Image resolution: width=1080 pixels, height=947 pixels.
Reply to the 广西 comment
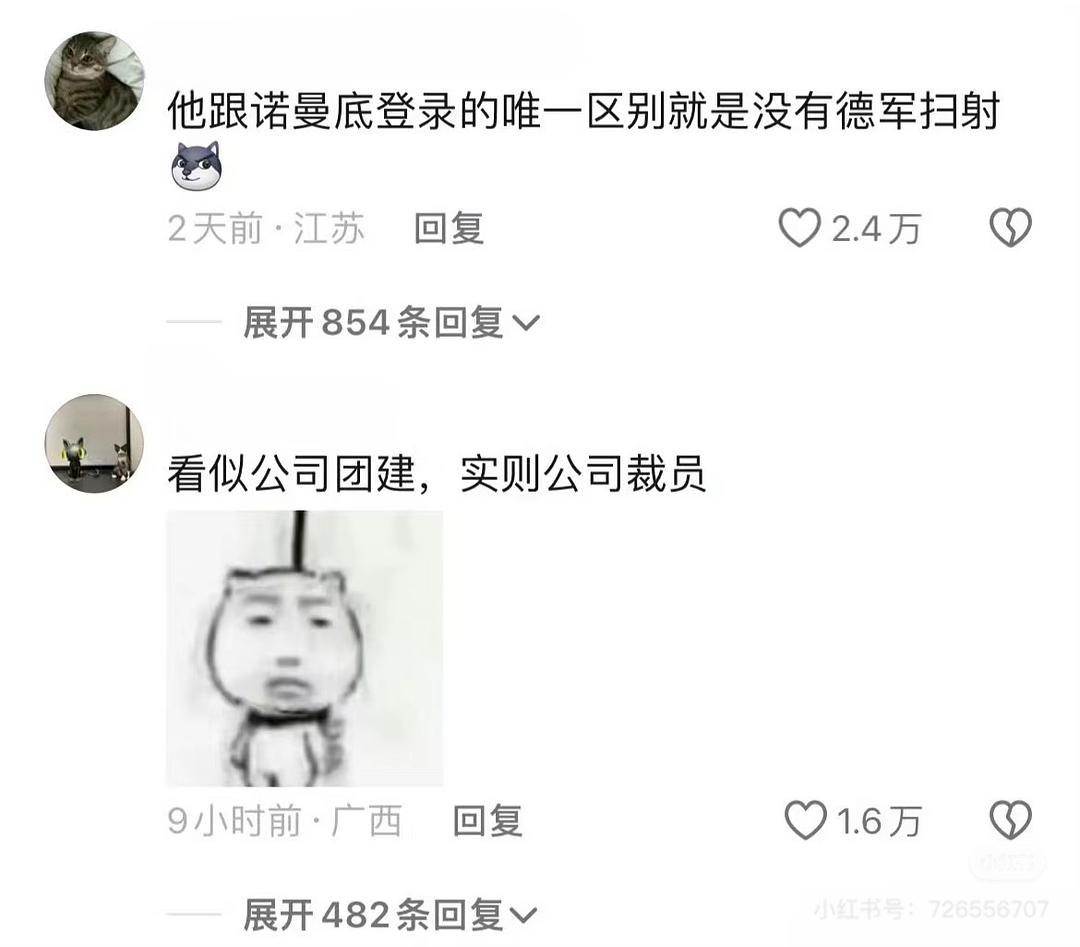pos(488,821)
